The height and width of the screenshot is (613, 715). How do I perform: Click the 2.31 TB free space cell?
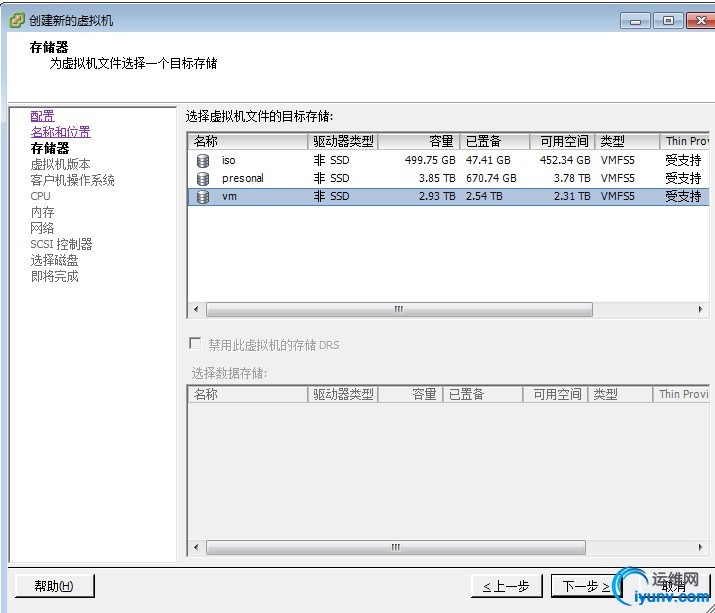pos(572,197)
